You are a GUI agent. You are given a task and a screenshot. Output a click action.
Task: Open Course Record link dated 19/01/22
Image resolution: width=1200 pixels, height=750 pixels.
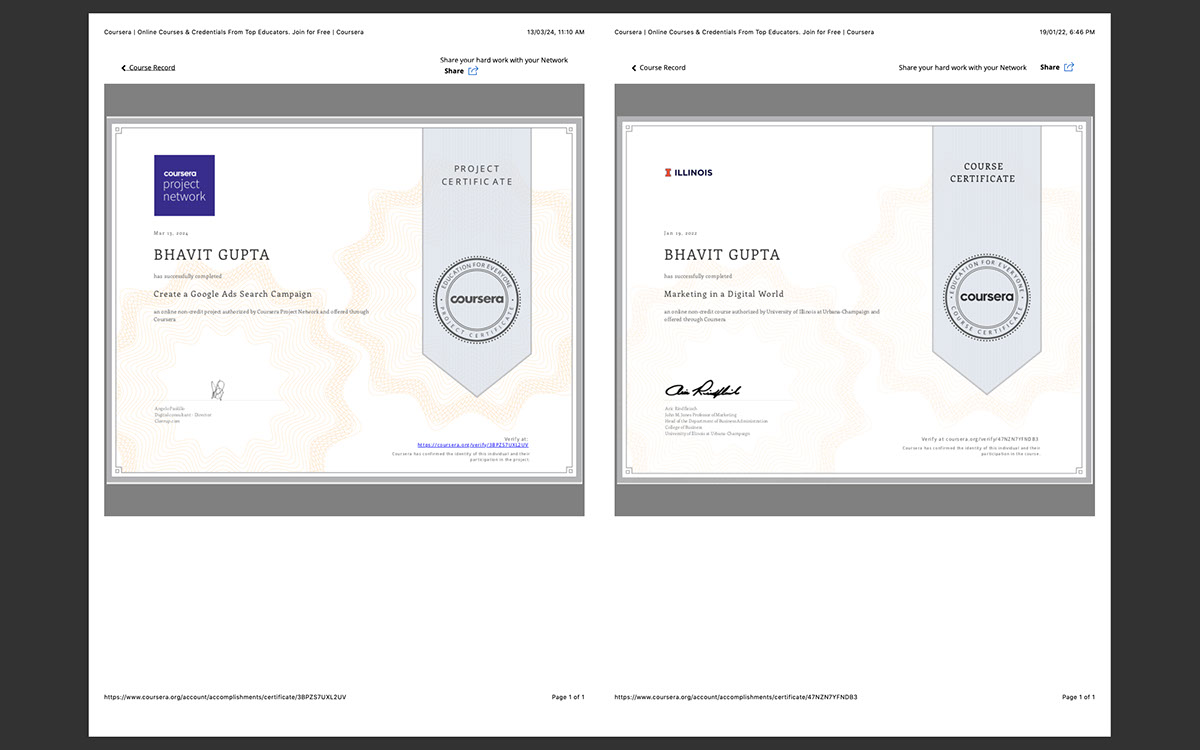(x=662, y=68)
